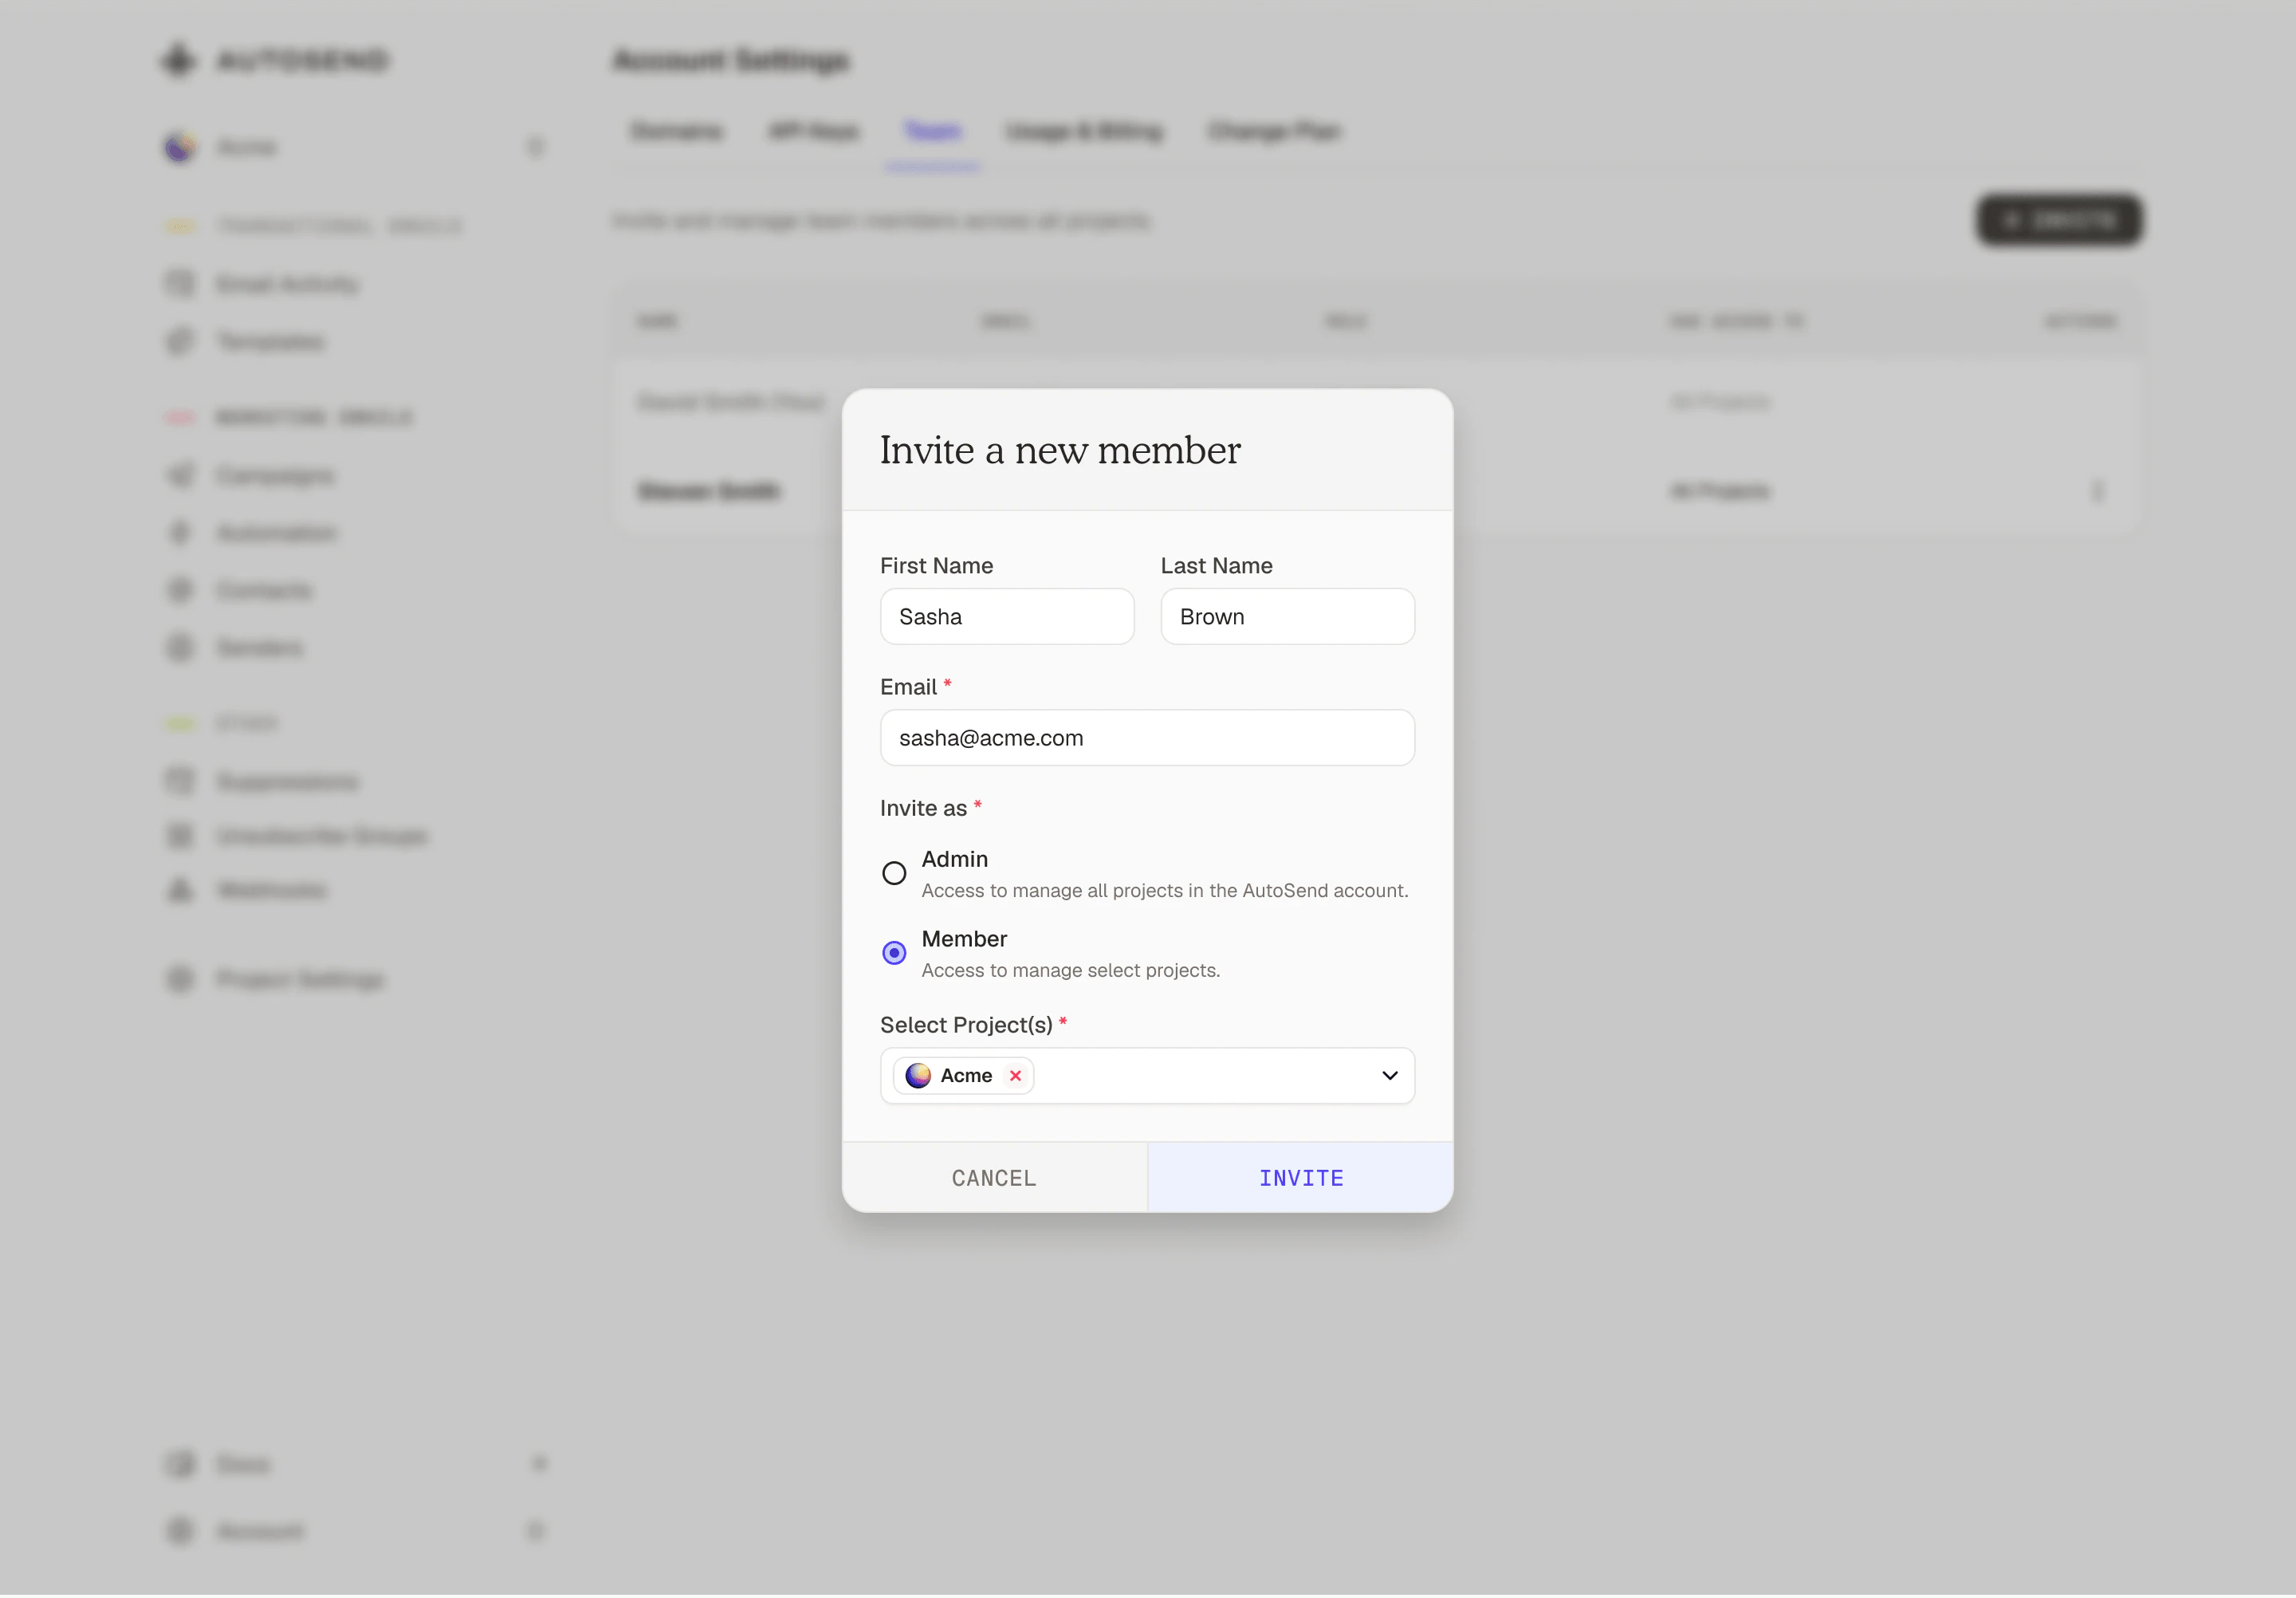Viewport: 2296px width, 1598px height.
Task: Cancel the invite dialog
Action: click(994, 1178)
